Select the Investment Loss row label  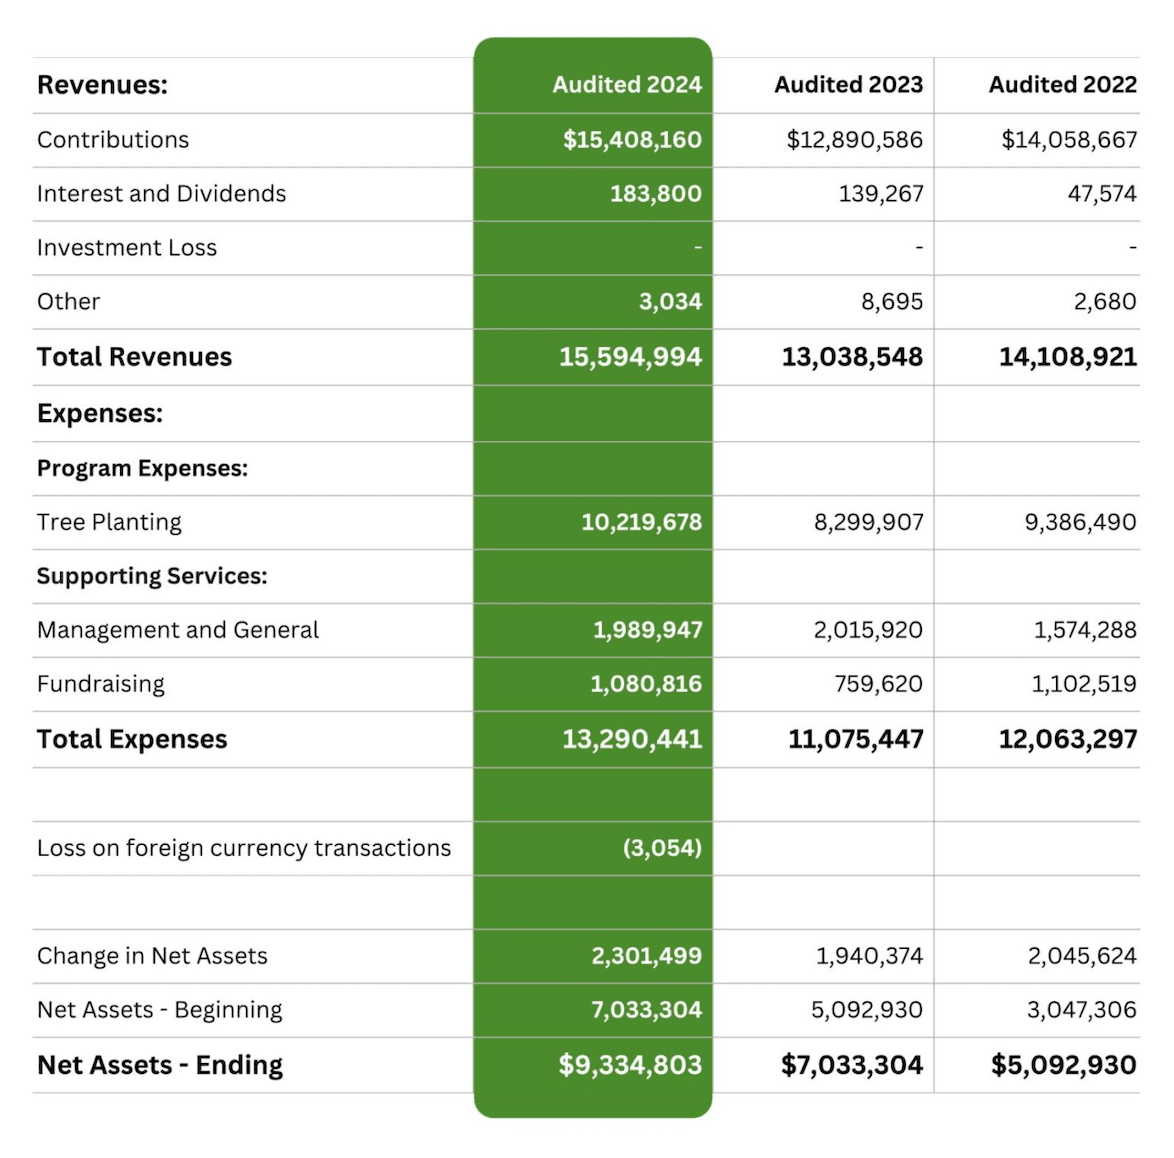[127, 248]
